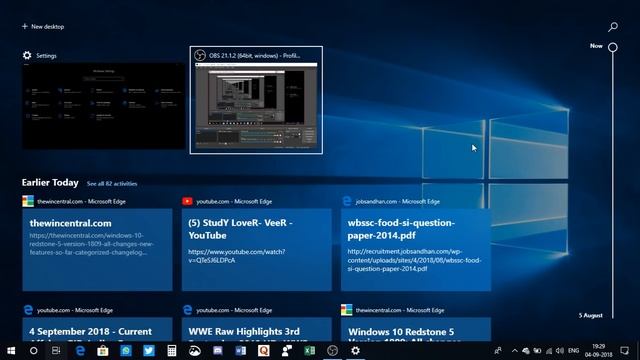640x360 pixels.
Task: Switch to the Settings window thumbnail
Action: coord(103,106)
